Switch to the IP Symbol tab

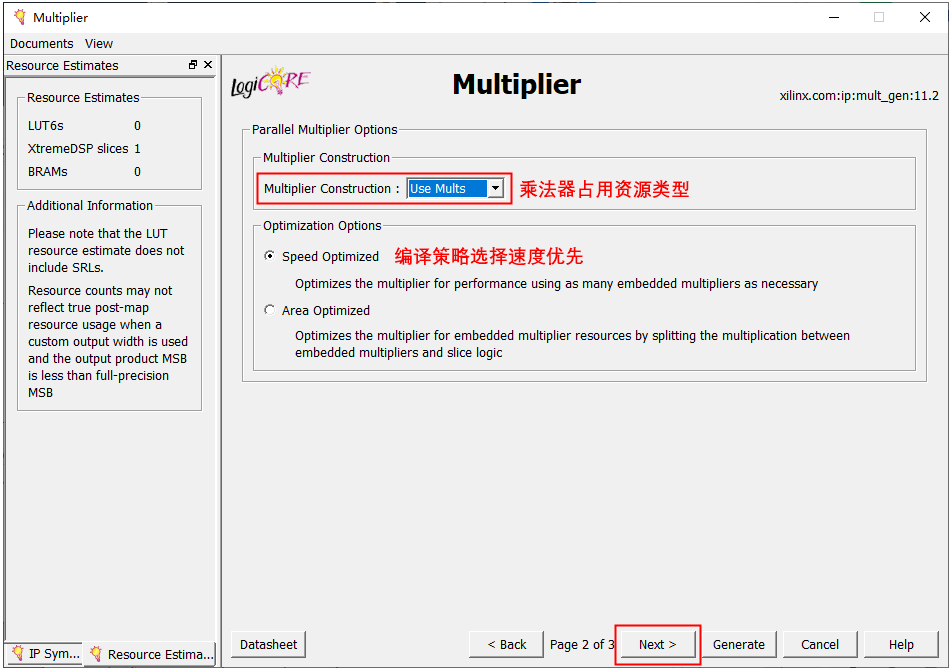(44, 654)
